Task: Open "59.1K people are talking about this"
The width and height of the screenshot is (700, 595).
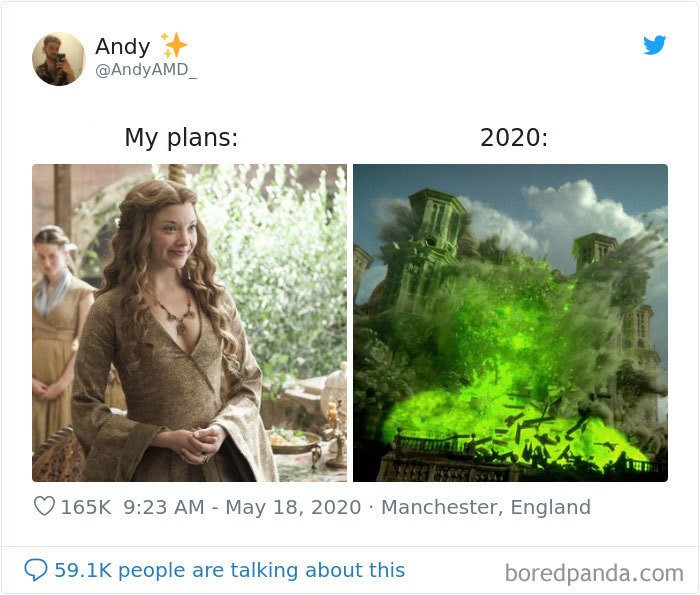Action: point(229,570)
